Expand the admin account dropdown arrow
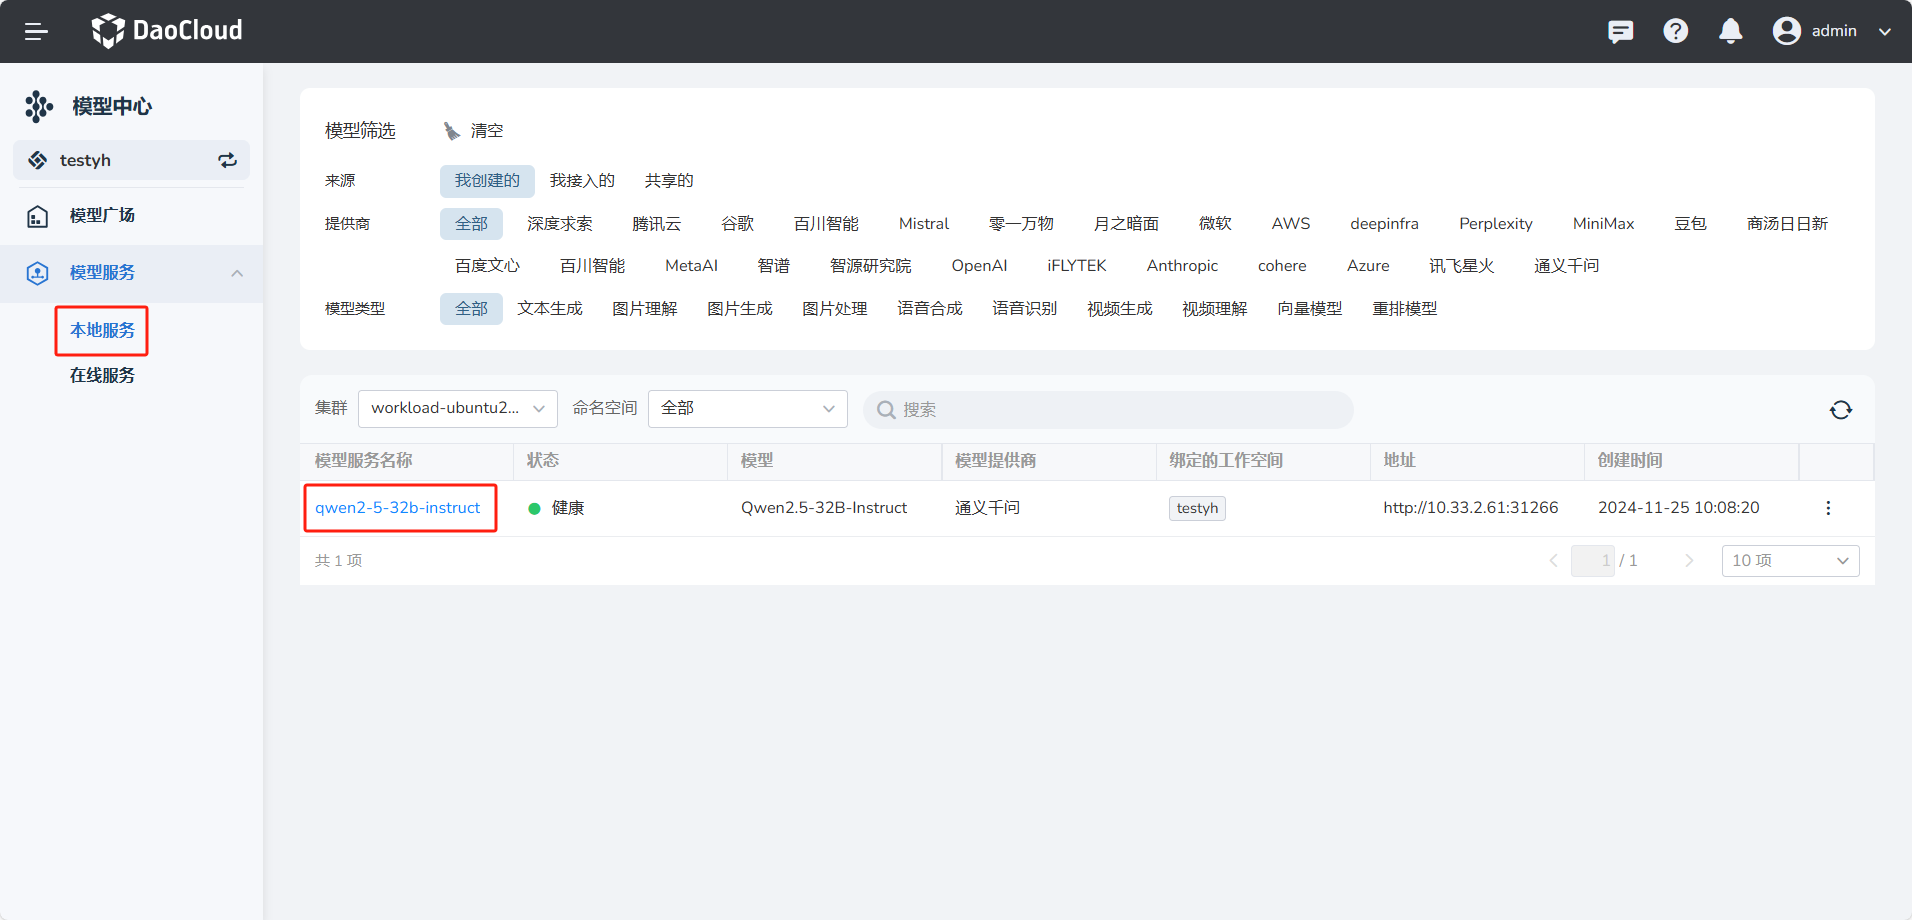This screenshot has width=1912, height=920. (1885, 31)
